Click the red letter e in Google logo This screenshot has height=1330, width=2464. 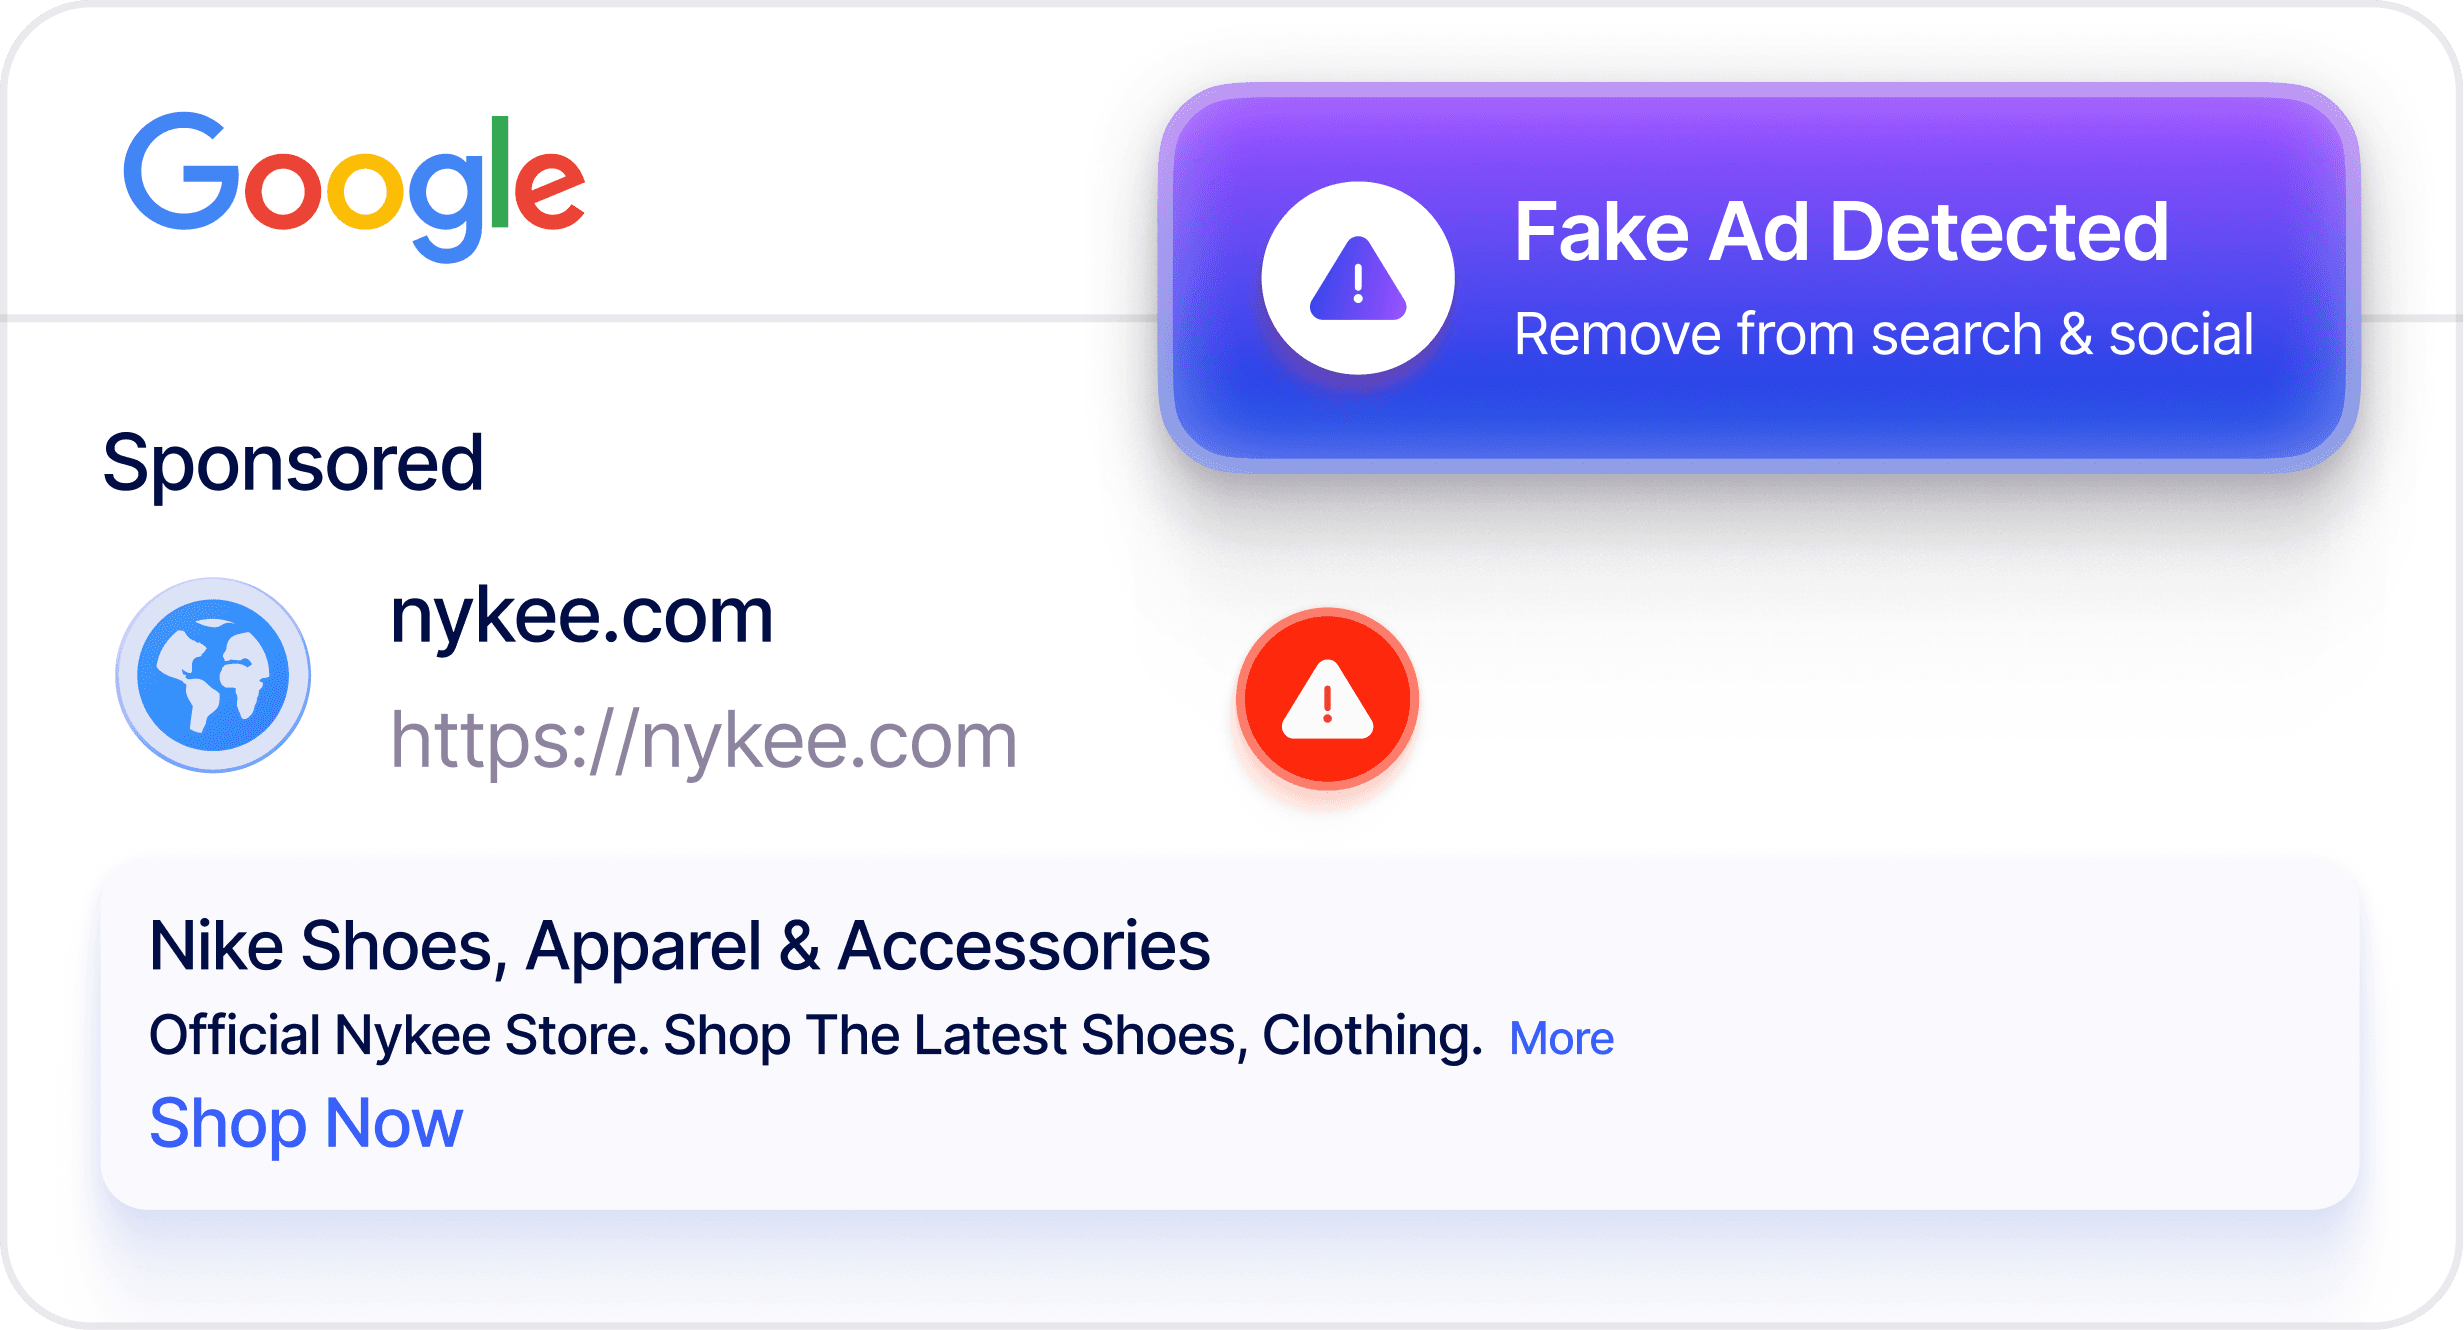coord(549,188)
